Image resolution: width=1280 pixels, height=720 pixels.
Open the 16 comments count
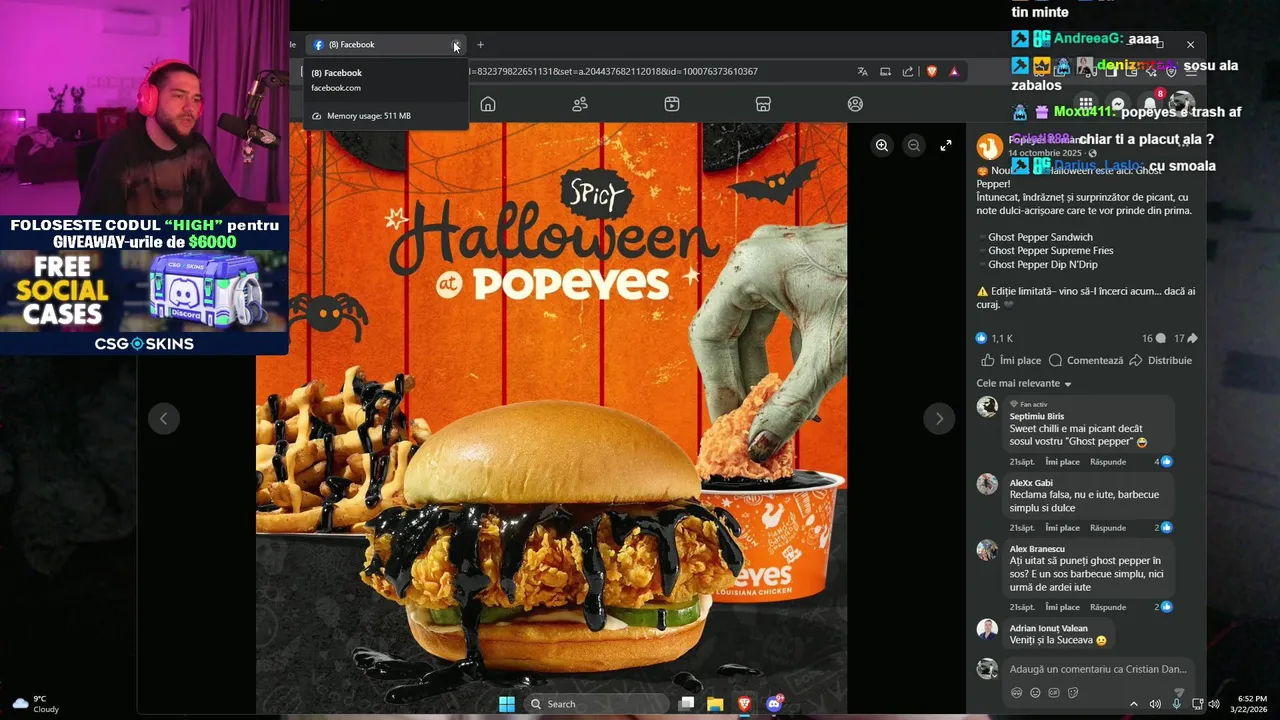tap(1154, 339)
